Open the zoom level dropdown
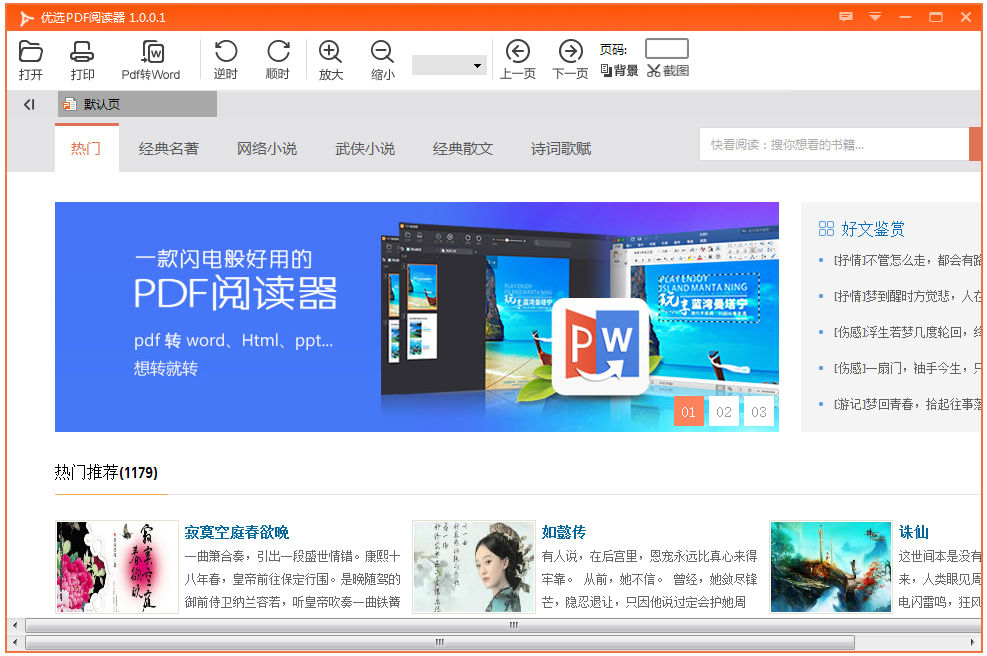Image resolution: width=987 pixels, height=656 pixels. point(449,64)
